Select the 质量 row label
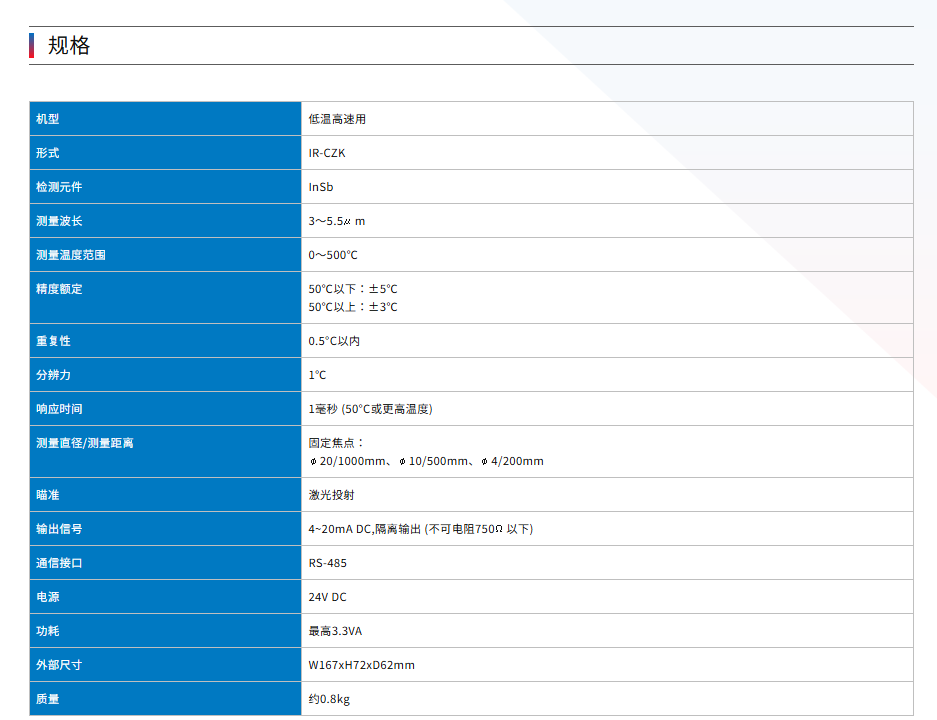The width and height of the screenshot is (937, 720). [47, 700]
